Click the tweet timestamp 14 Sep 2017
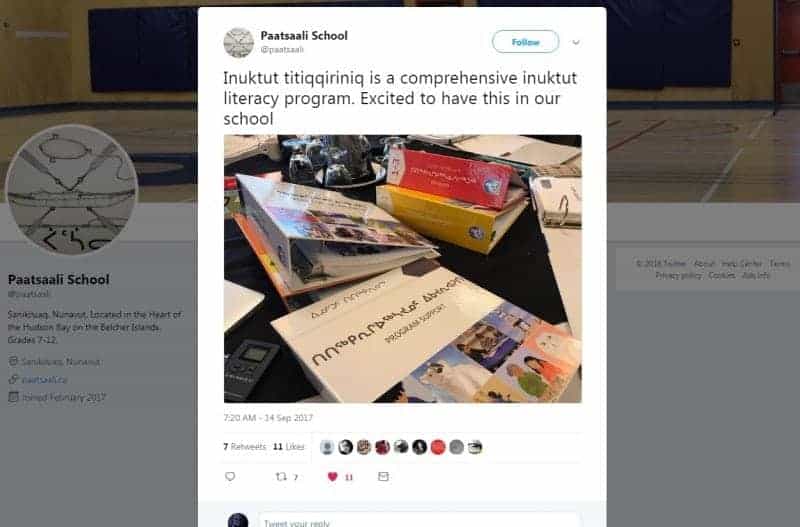 tap(268, 418)
